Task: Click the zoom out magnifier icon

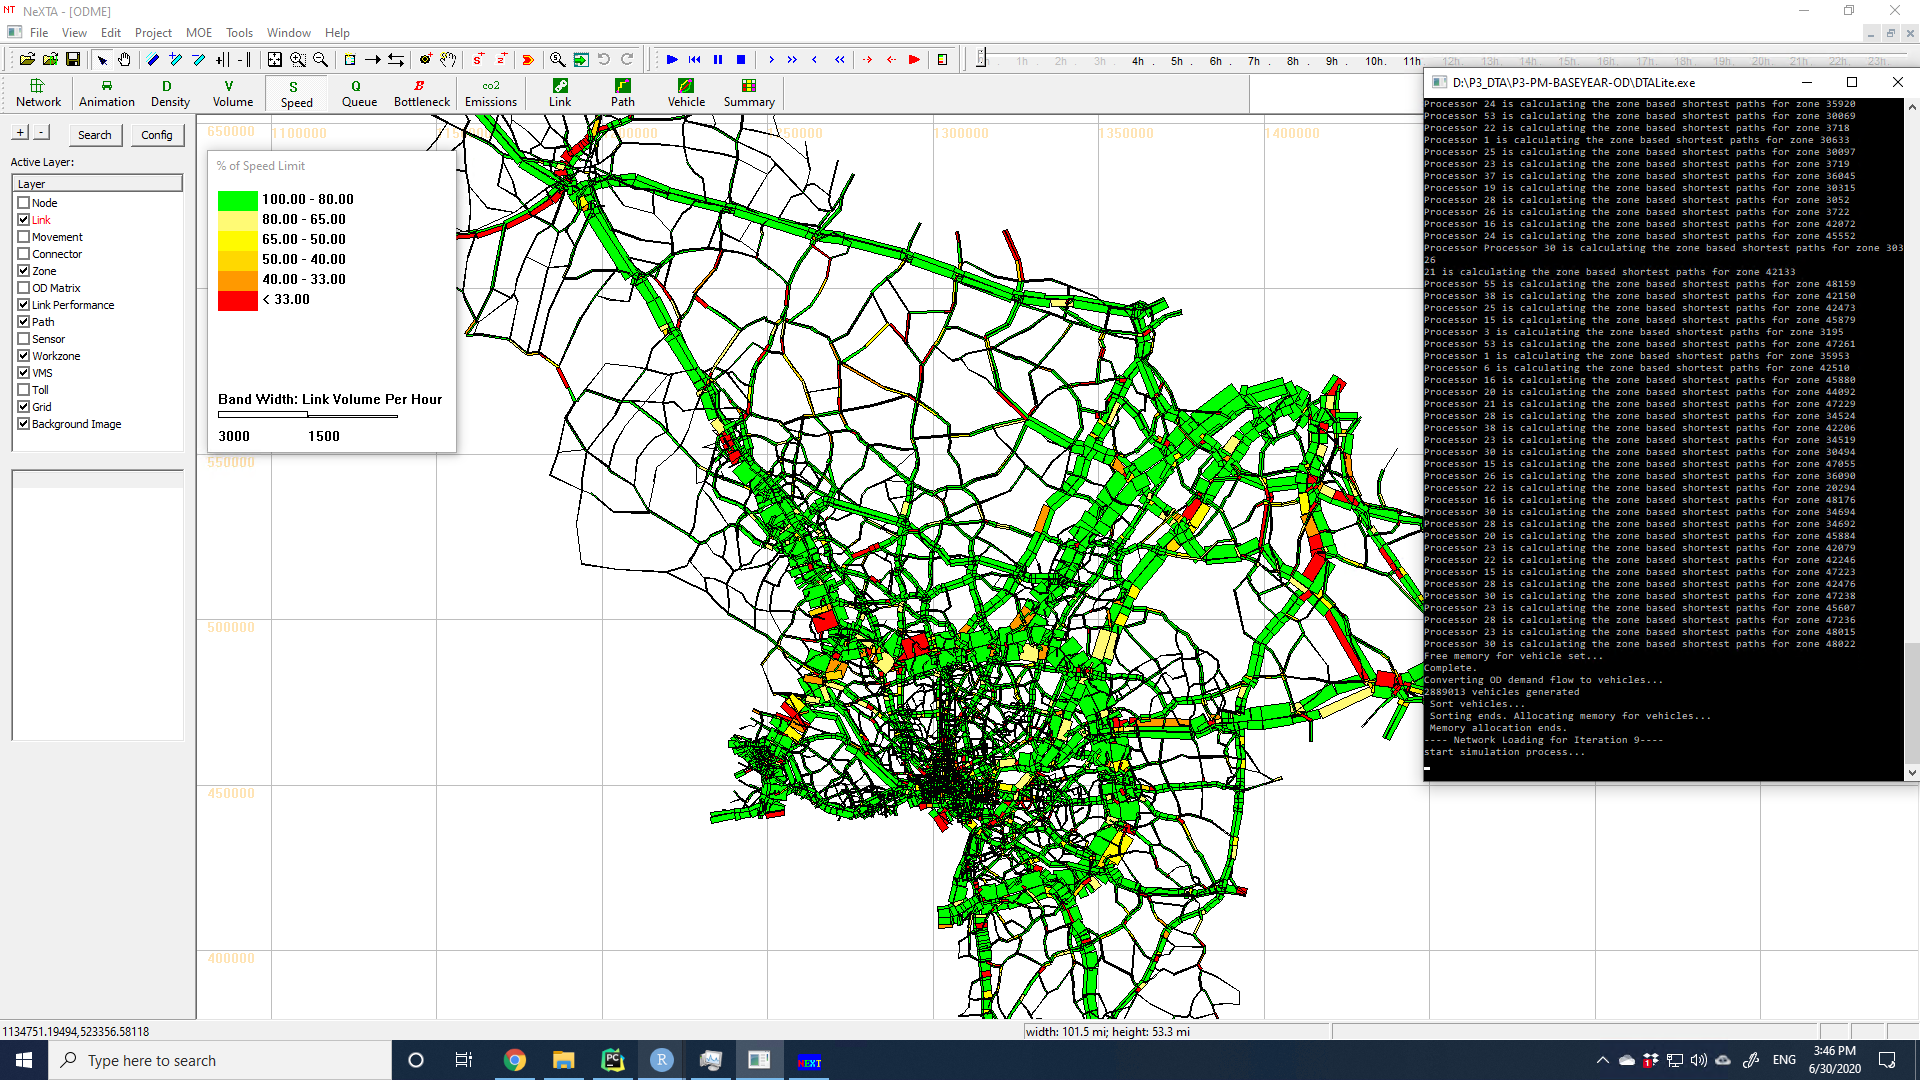Action: (321, 60)
